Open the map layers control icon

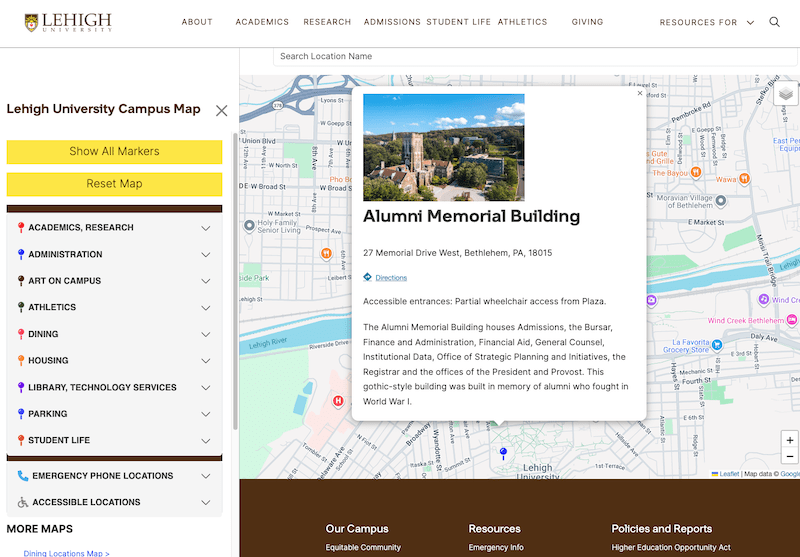[786, 94]
